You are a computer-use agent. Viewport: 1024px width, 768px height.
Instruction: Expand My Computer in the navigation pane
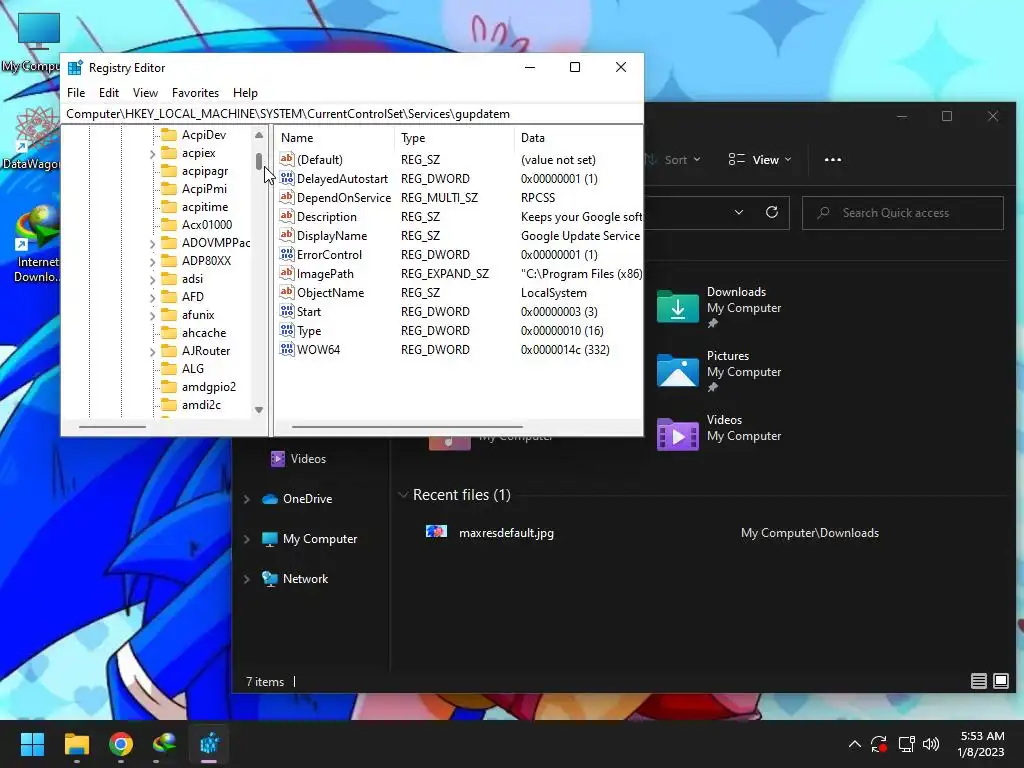tap(247, 539)
